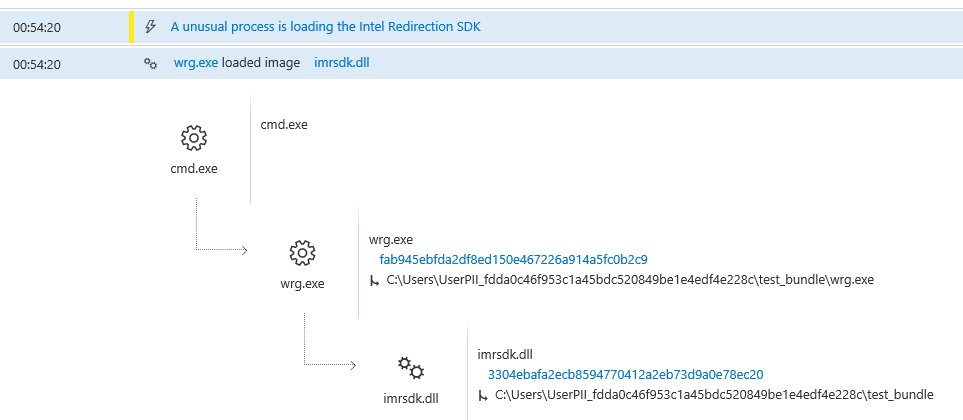
Task: Click the path icon next to the imrsdk.dll folder path
Action: [x=483, y=395]
